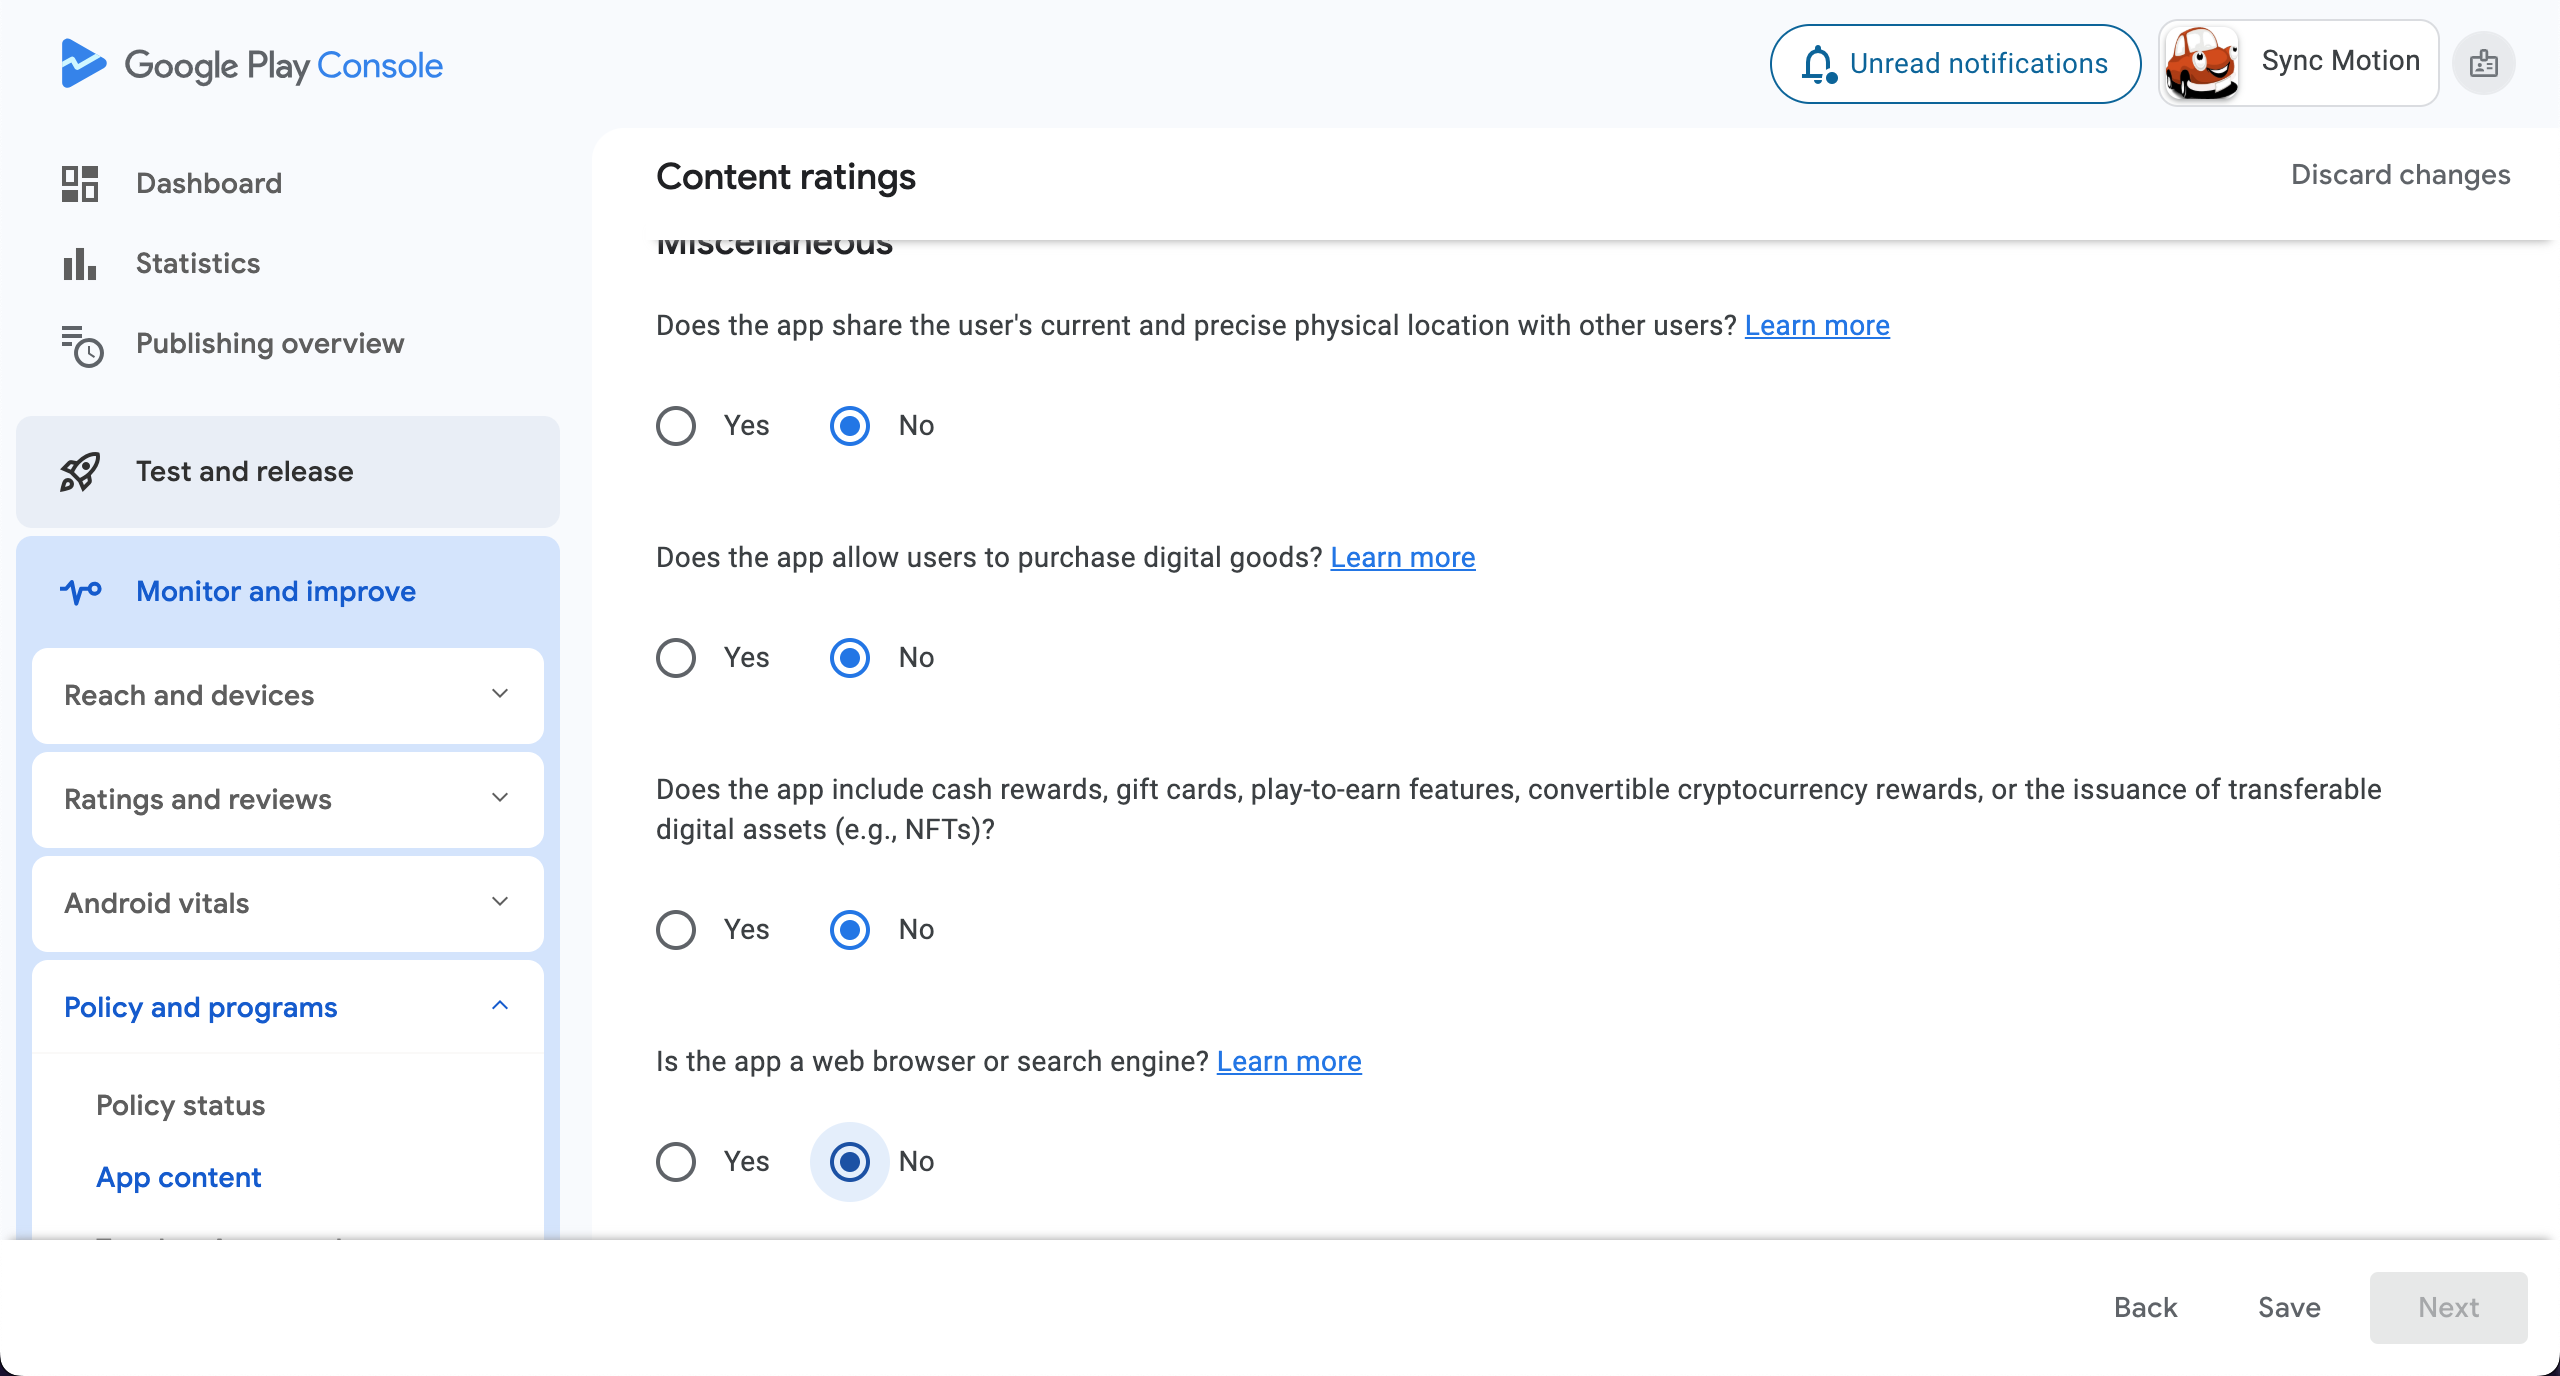Click the 'digital assets (e.g., NFTs)?' text

pyautogui.click(x=826, y=830)
